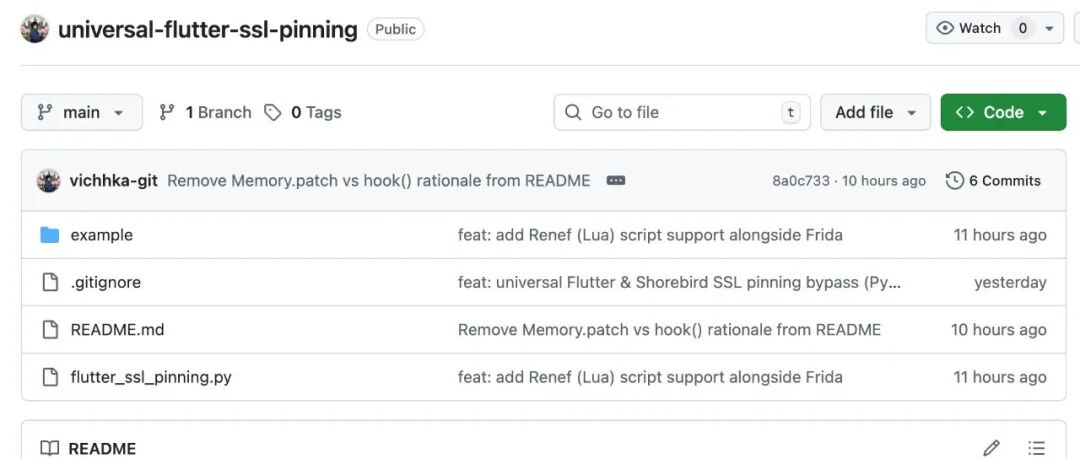The width and height of the screenshot is (1080, 459).
Task: Open the 1 Branch link
Action: coord(205,112)
